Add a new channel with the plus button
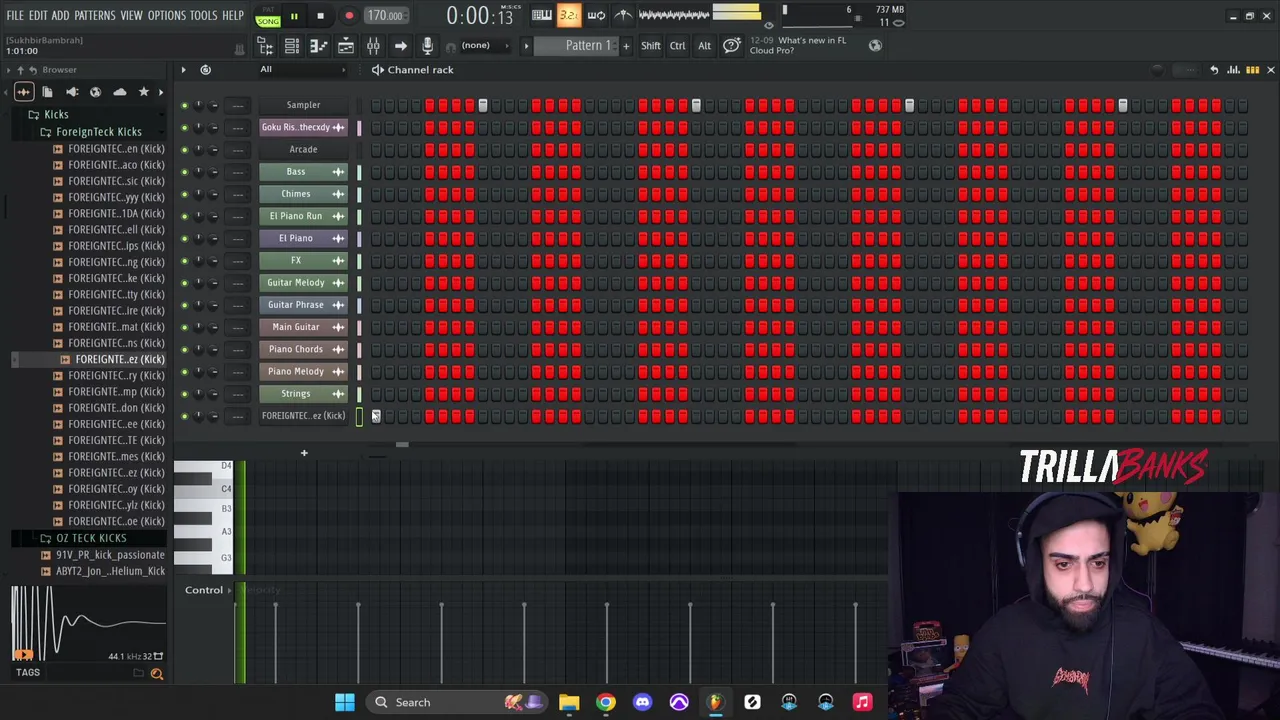 304,453
